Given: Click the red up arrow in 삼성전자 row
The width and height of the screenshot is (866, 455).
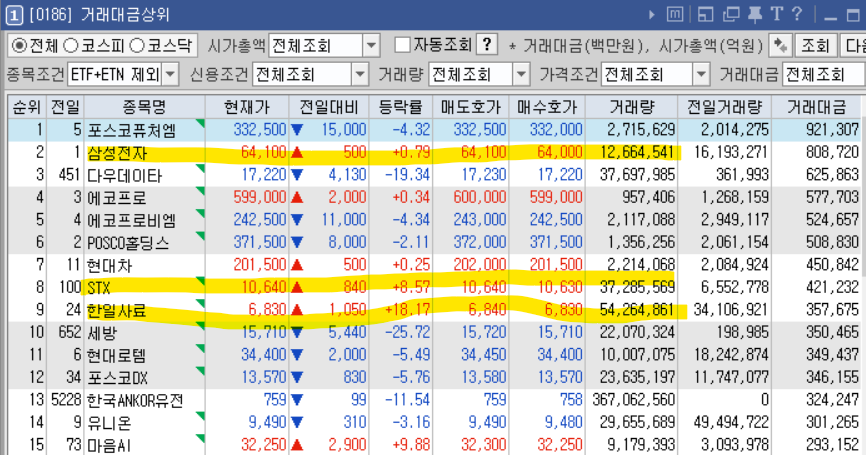Looking at the screenshot, I should pos(297,152).
